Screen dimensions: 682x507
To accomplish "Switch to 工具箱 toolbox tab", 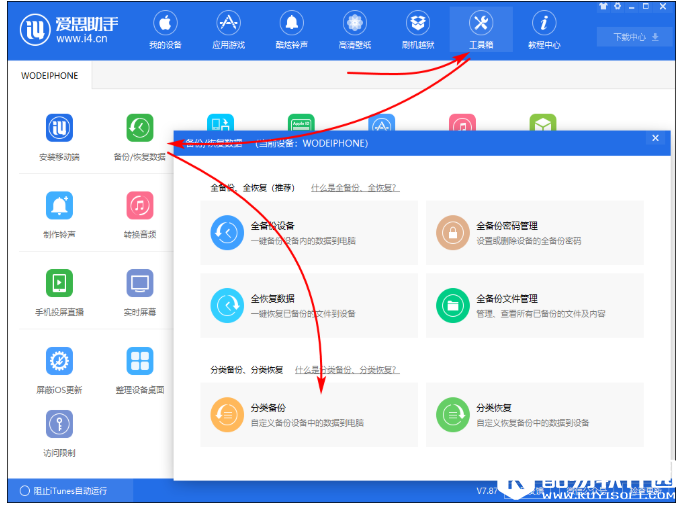I will [480, 31].
